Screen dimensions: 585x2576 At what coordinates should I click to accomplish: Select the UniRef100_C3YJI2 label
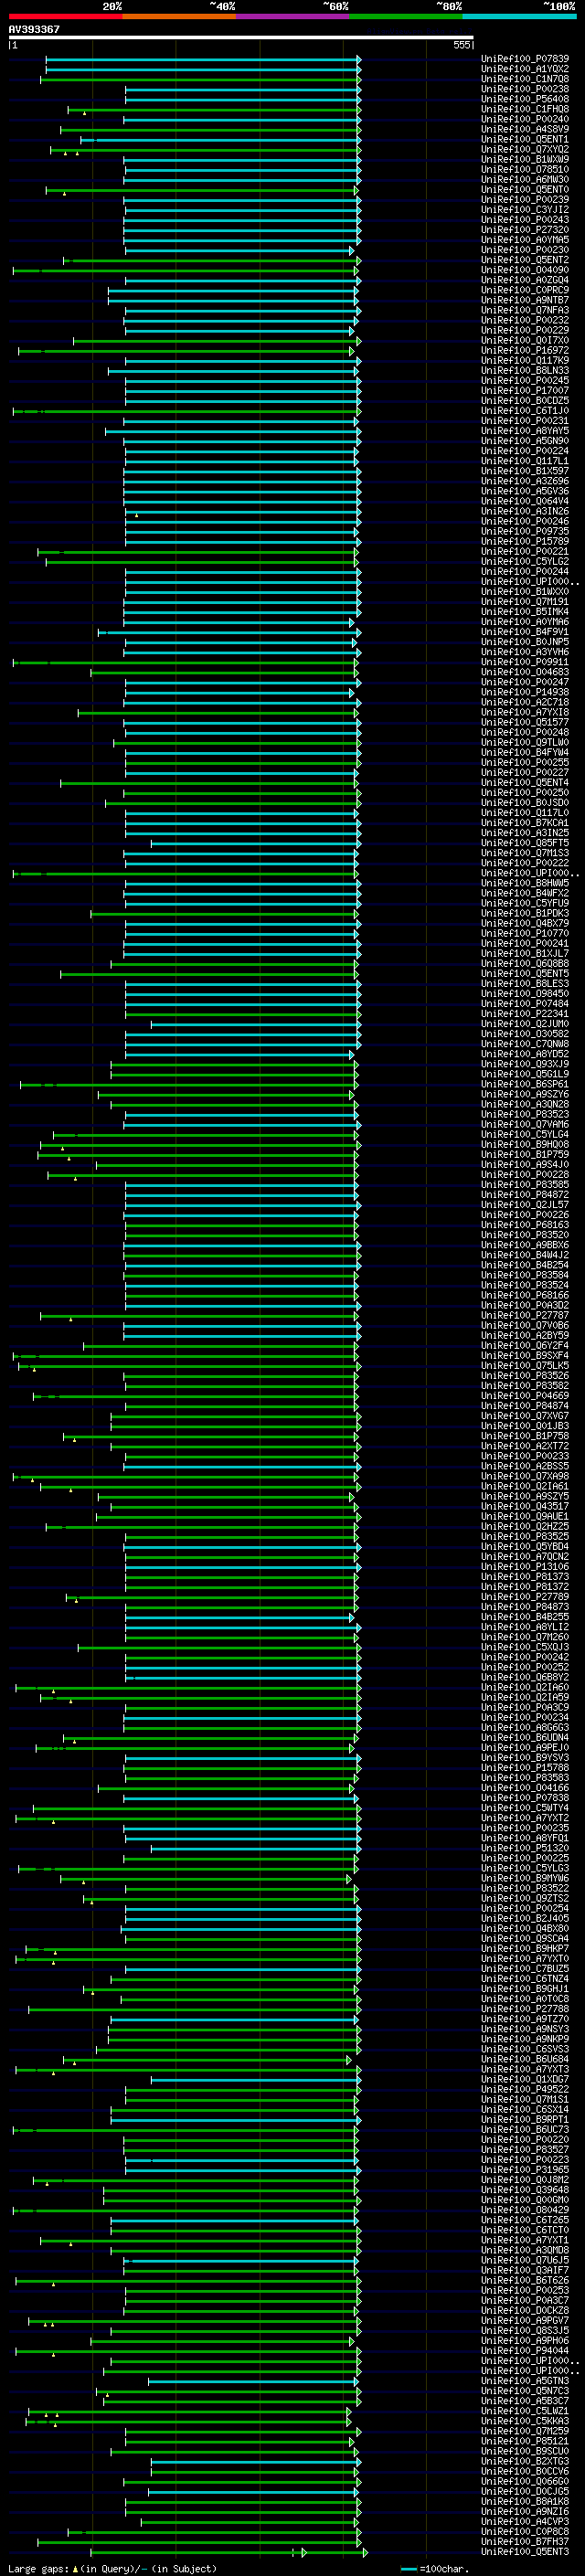[x=525, y=209]
